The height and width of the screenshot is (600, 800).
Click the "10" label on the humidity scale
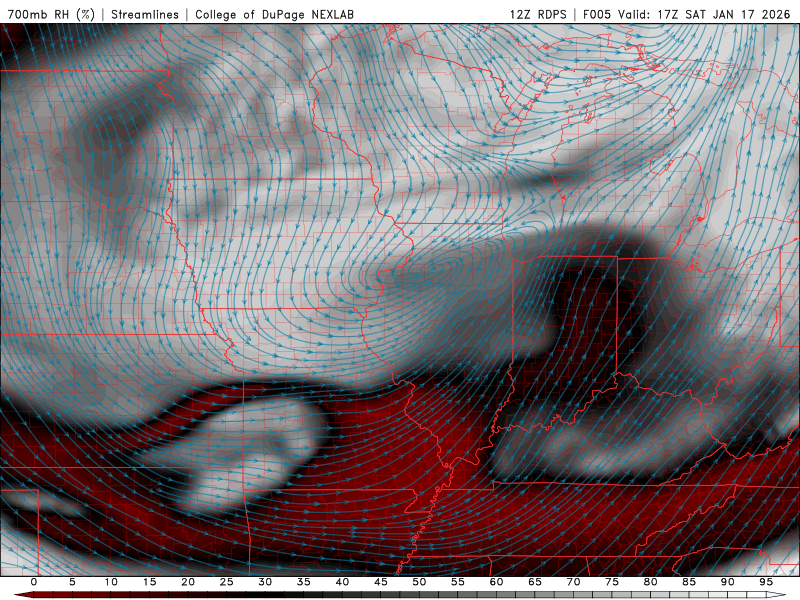(x=111, y=582)
